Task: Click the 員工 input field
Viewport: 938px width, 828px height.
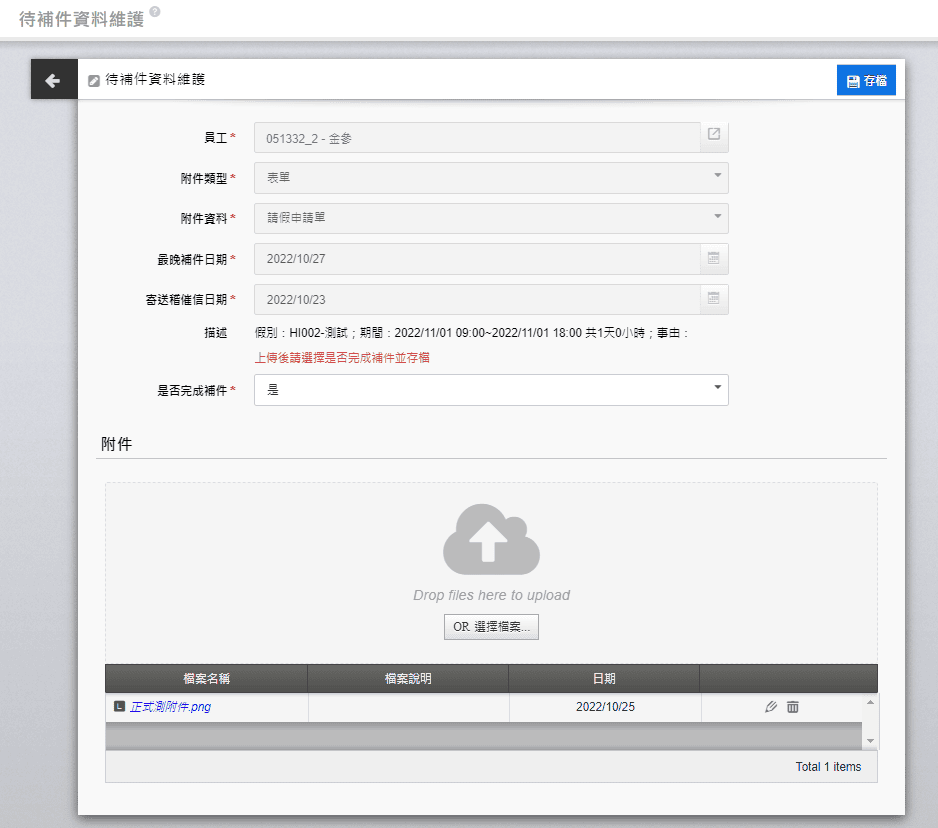Action: 477,138
